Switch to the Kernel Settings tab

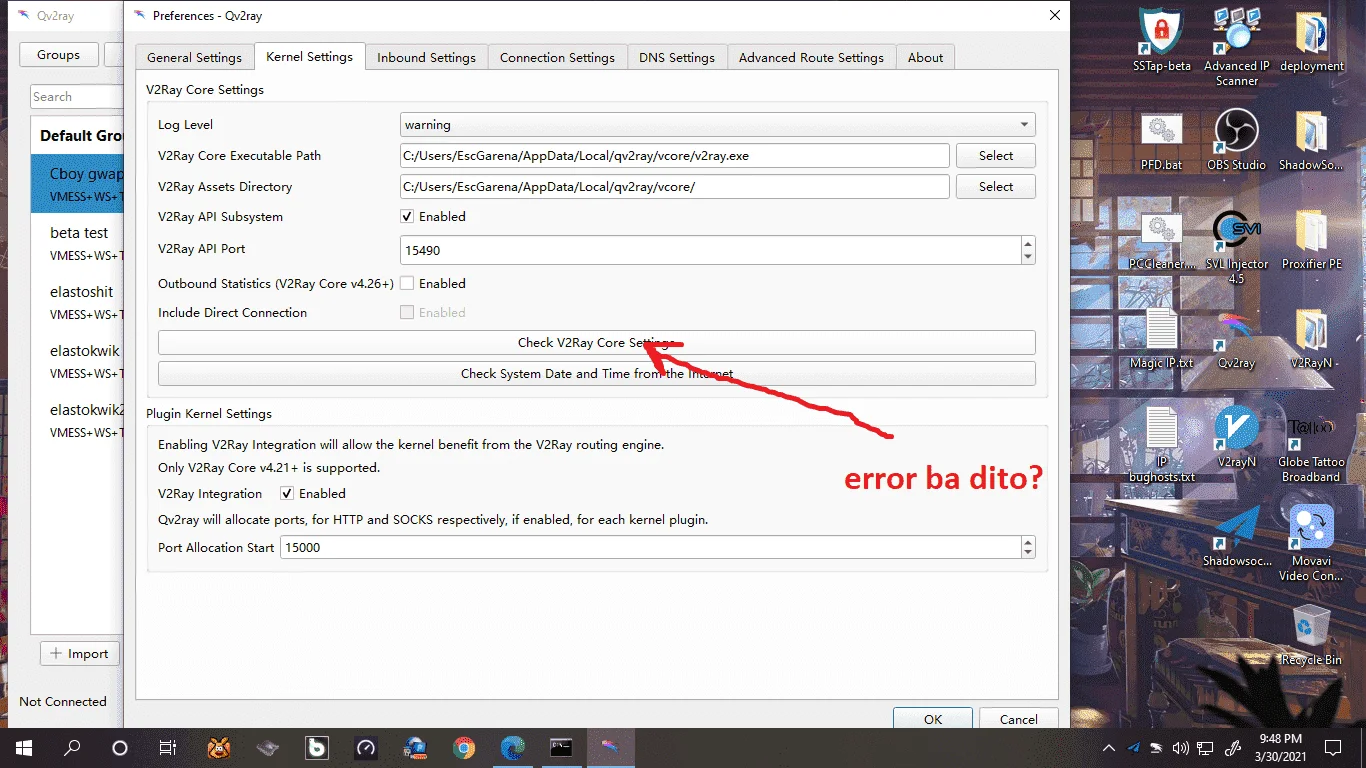coord(310,57)
